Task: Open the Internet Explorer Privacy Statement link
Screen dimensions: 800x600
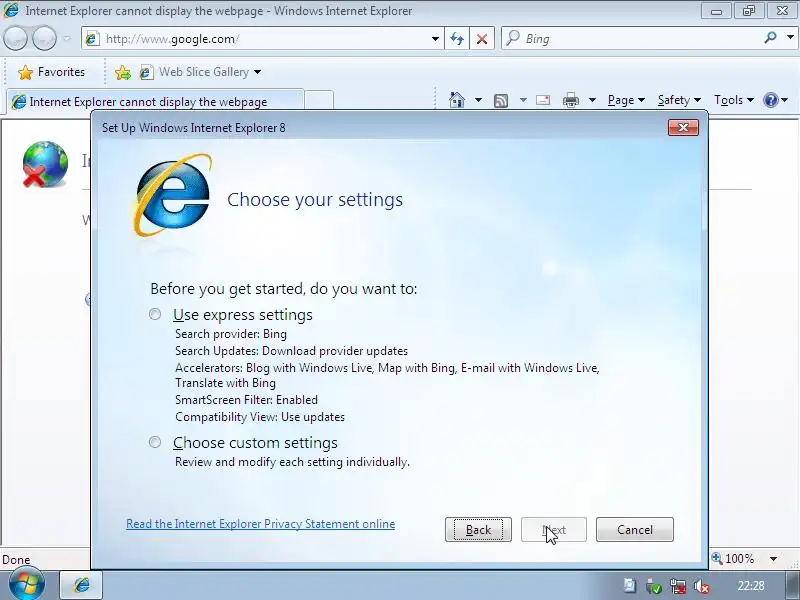Action: (260, 524)
